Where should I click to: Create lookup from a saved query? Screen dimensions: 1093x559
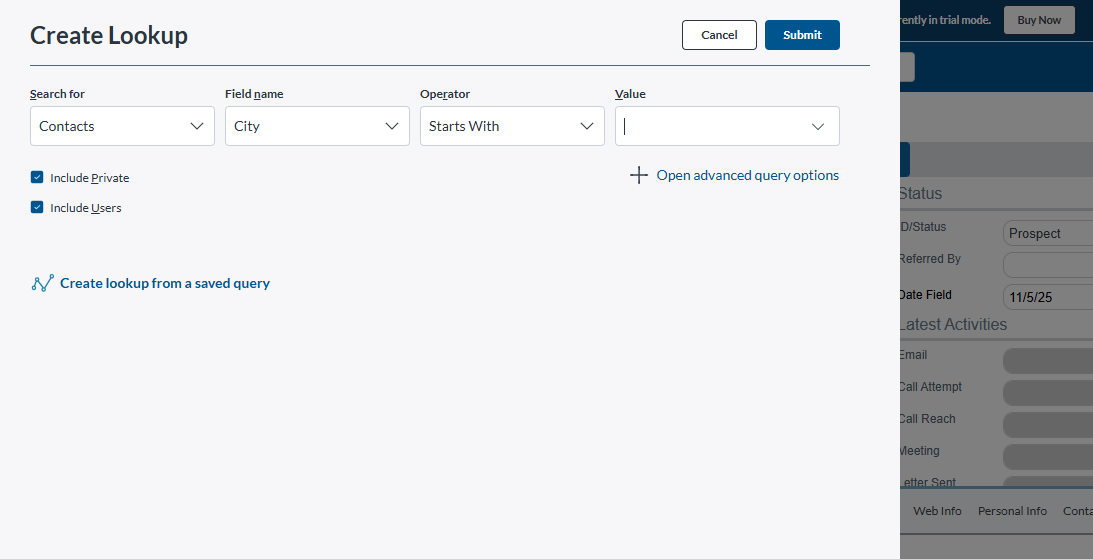tap(165, 283)
